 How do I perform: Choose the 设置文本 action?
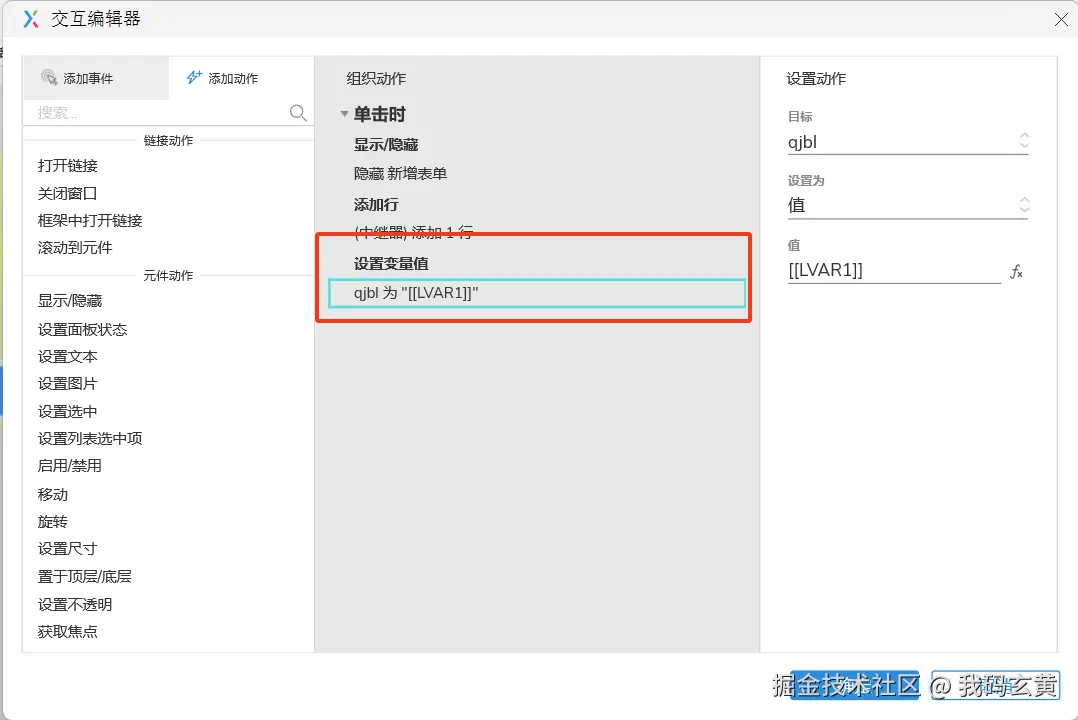pyautogui.click(x=67, y=357)
